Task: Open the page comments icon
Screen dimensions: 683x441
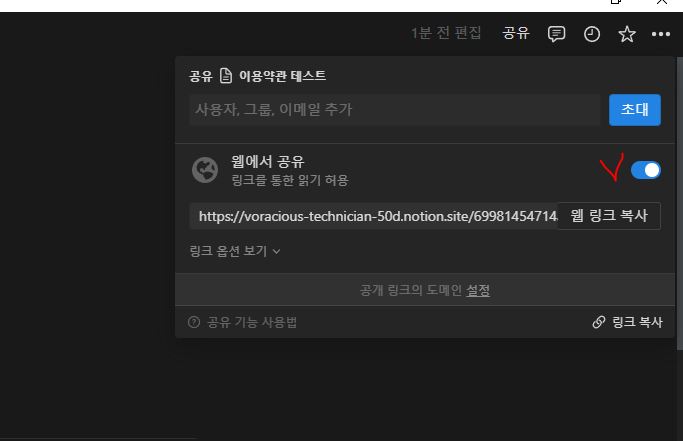Action: [556, 34]
